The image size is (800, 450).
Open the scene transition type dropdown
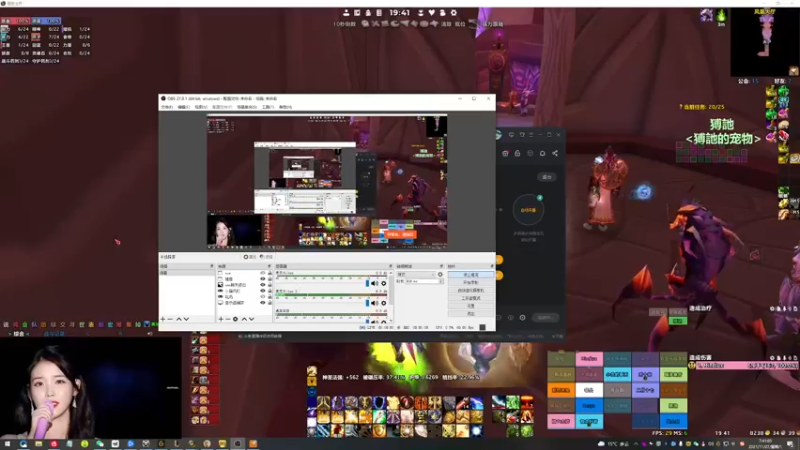coord(416,274)
